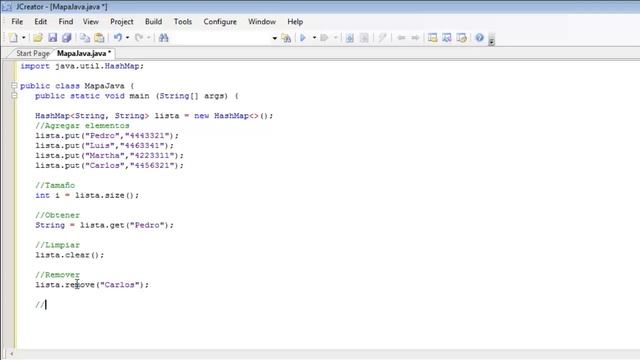Screen dimensions: 640x360
Task: Click the line 'lista.clear();'
Action: pos(70,255)
